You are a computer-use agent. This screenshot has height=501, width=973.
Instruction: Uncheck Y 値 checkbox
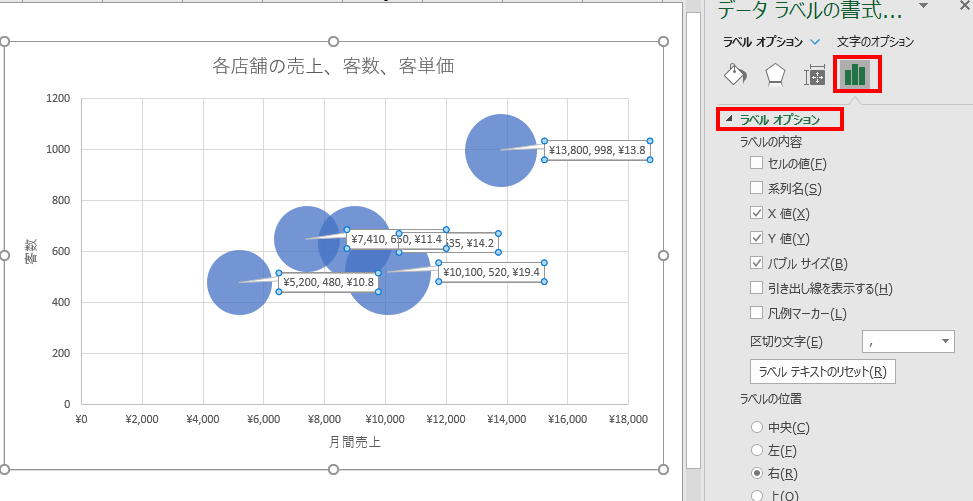(x=756, y=238)
